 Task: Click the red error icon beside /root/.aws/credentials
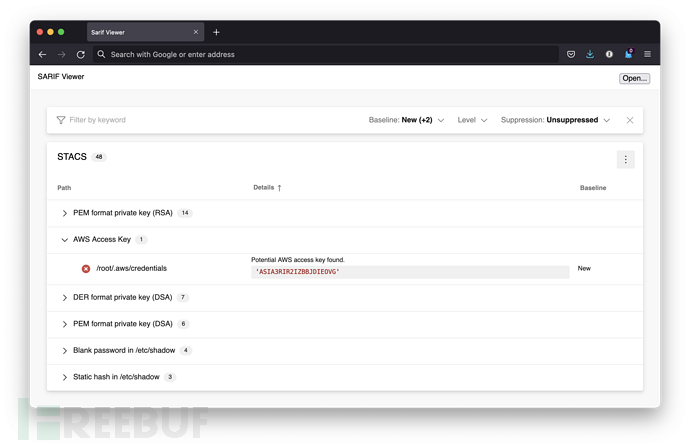pyautogui.click(x=86, y=268)
